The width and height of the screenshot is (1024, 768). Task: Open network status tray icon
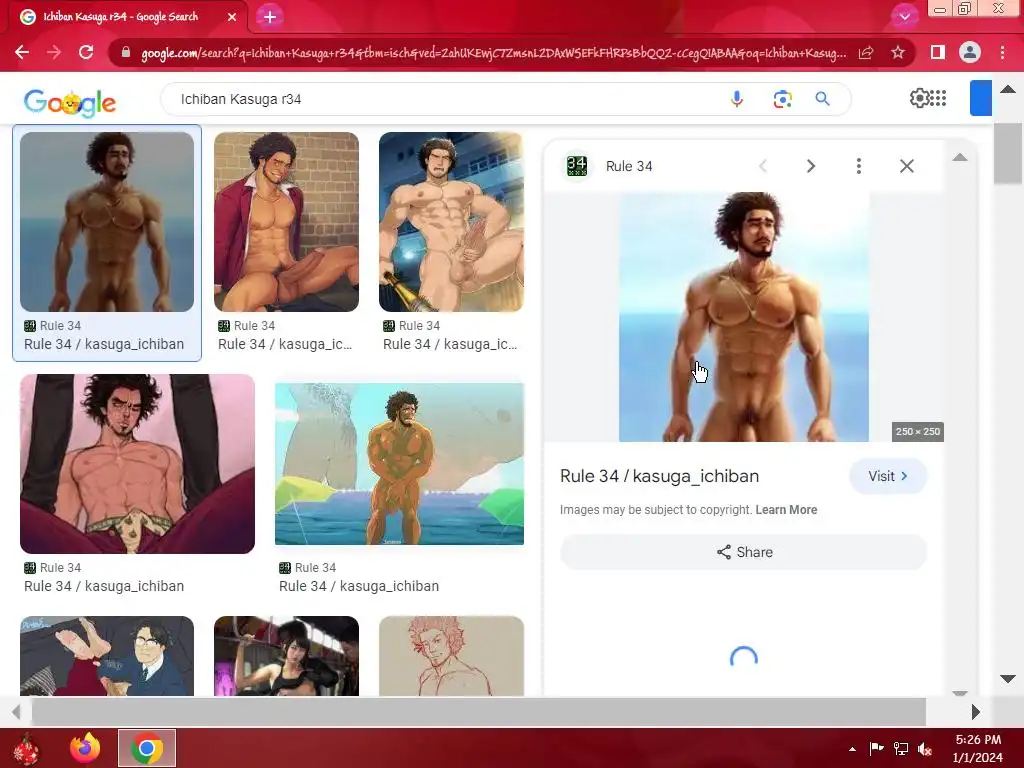click(x=901, y=748)
